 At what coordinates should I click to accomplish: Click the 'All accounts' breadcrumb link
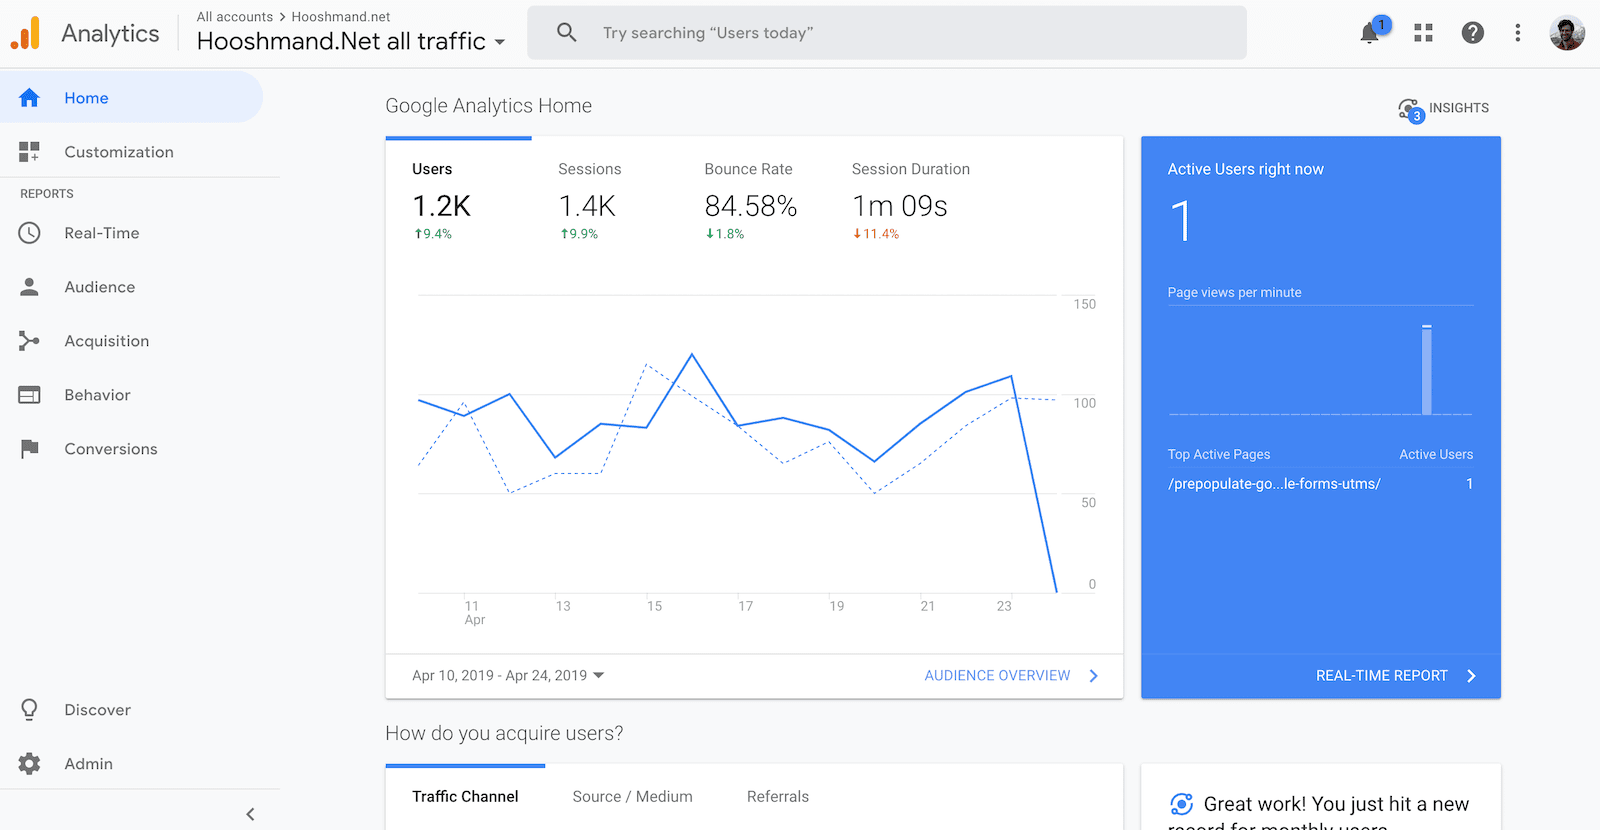click(x=235, y=17)
